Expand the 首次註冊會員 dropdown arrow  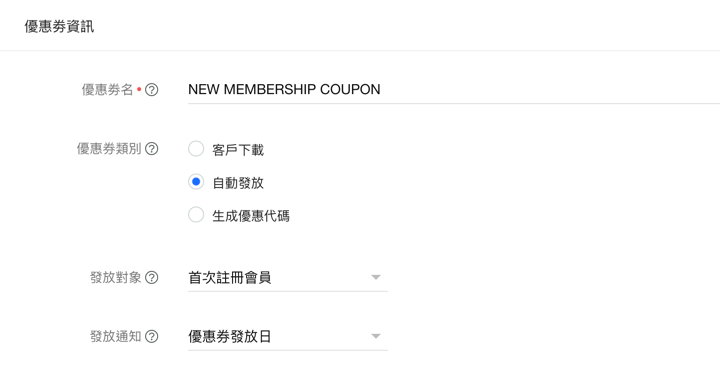376,277
